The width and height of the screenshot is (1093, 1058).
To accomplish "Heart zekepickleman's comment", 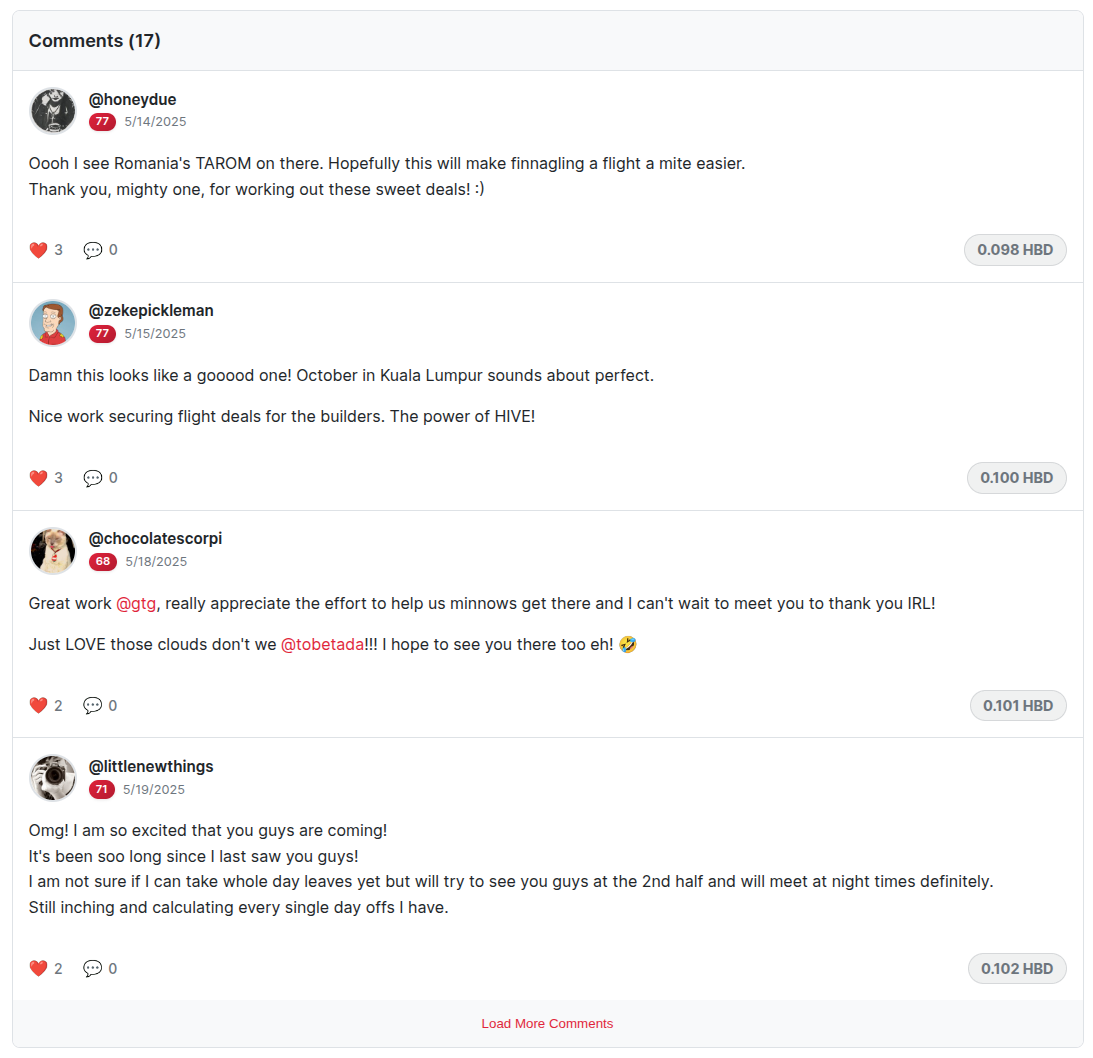I will tap(38, 478).
